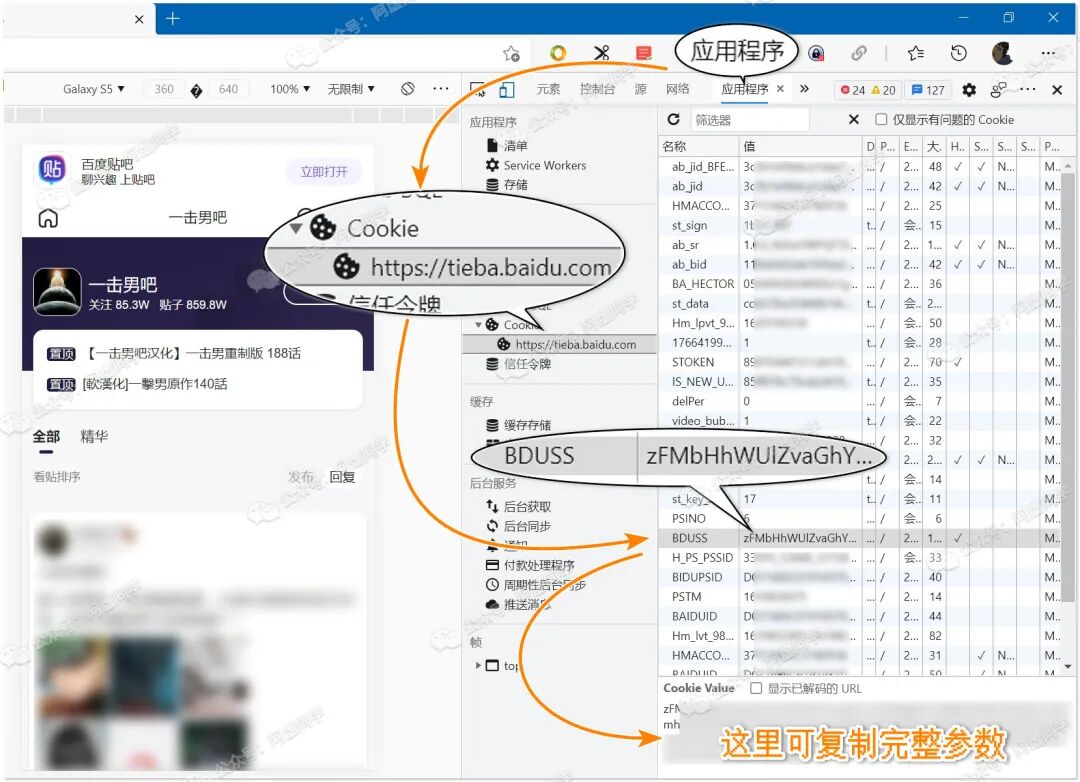Add this page to favorites
This screenshot has width=1080, height=782.
511,53
